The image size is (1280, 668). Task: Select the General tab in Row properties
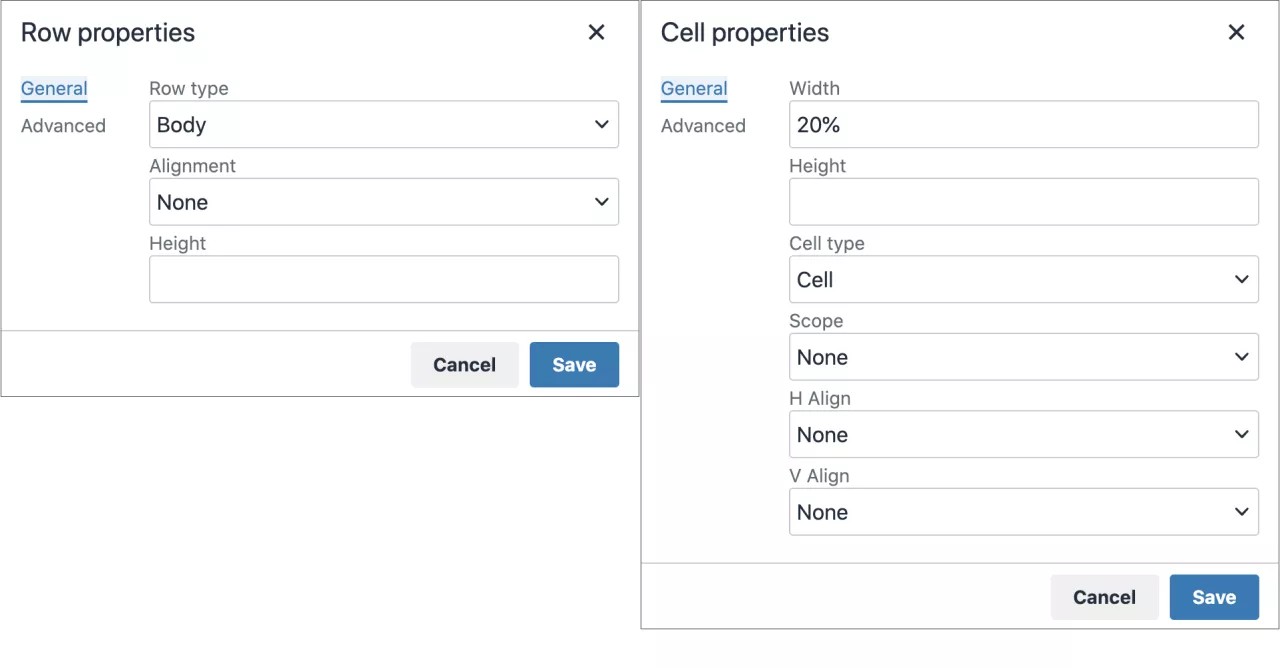(54, 88)
